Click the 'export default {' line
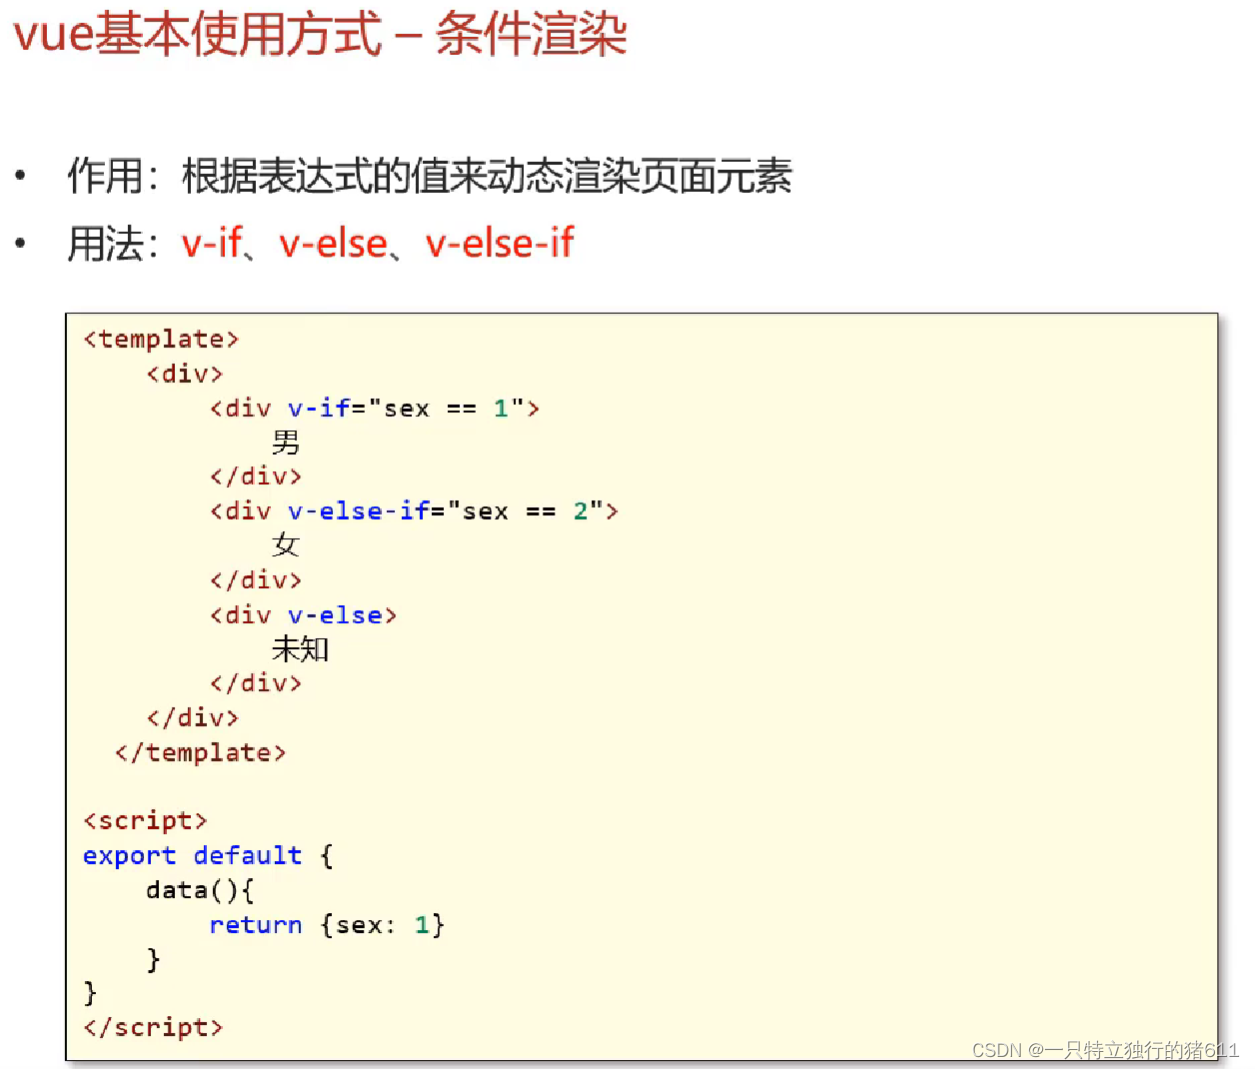Image resolution: width=1255 pixels, height=1069 pixels. pyautogui.click(x=208, y=856)
